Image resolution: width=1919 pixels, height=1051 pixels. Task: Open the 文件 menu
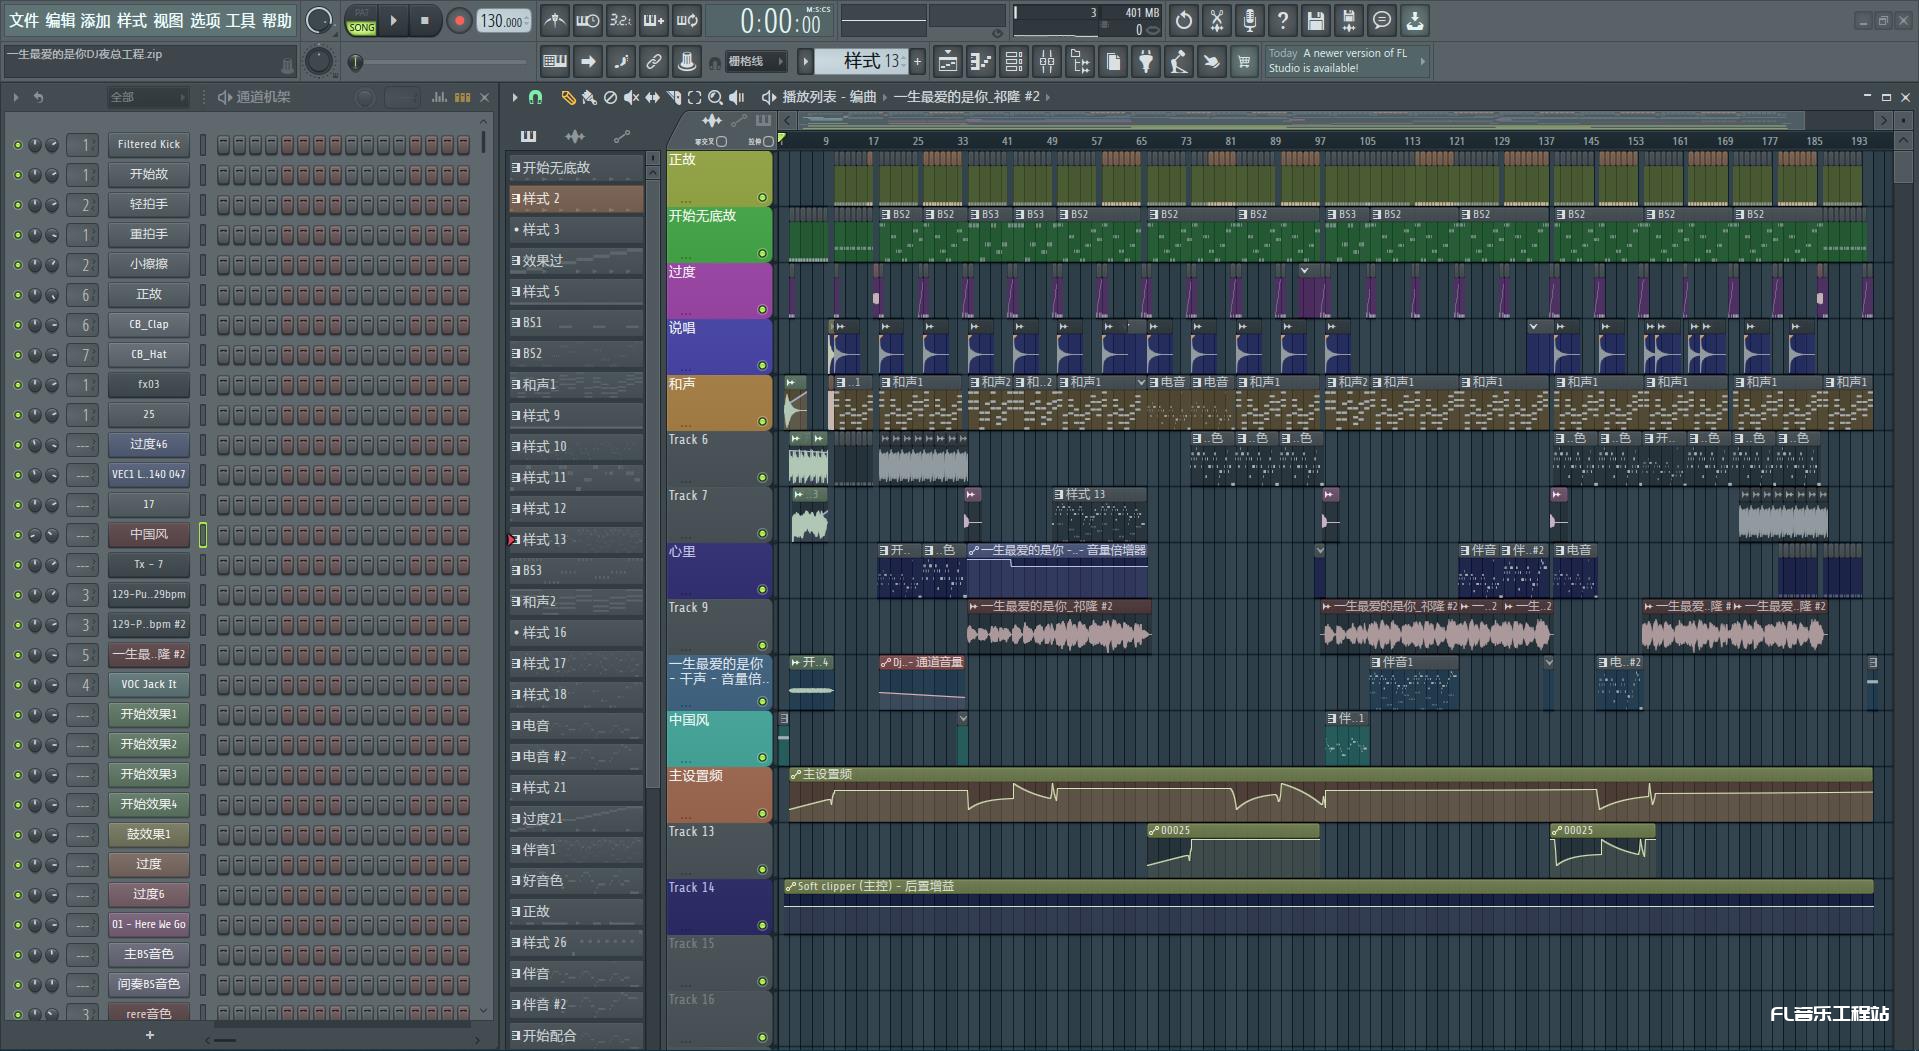point(24,20)
